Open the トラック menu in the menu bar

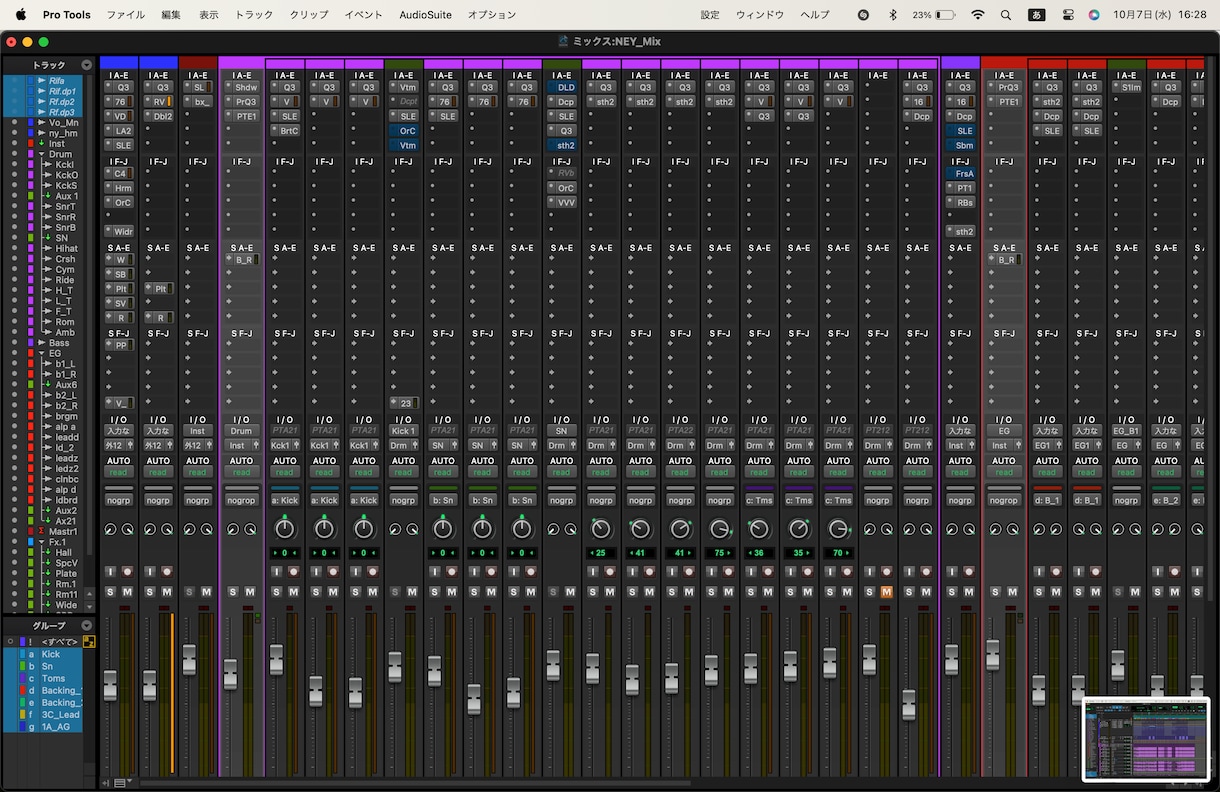point(254,15)
